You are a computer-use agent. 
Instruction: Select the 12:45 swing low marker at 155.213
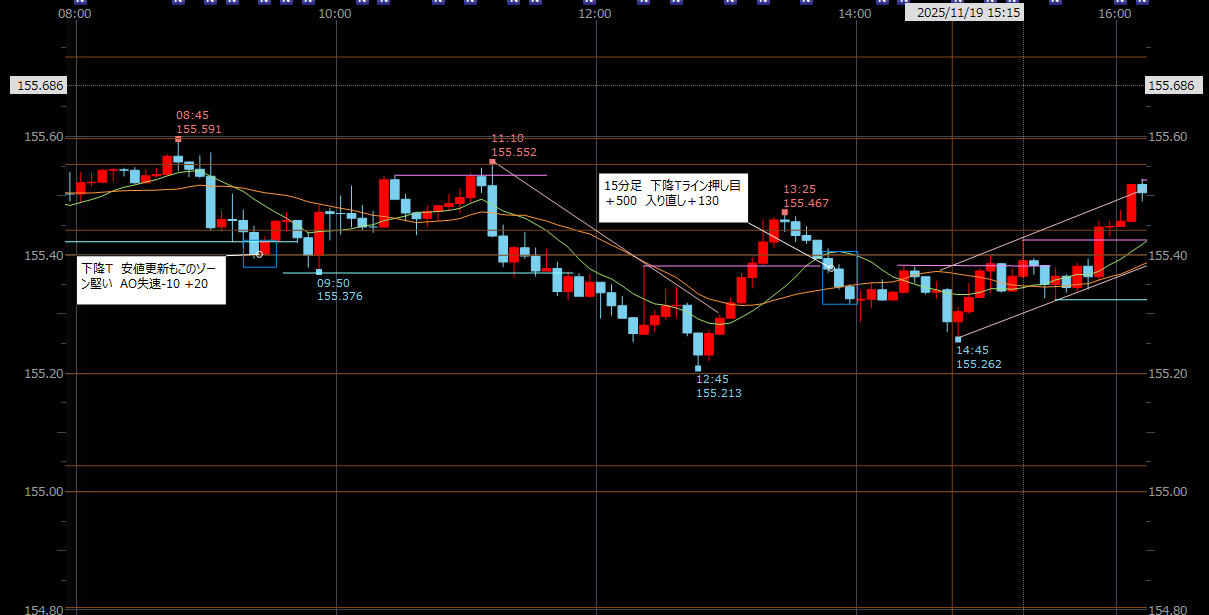698,369
